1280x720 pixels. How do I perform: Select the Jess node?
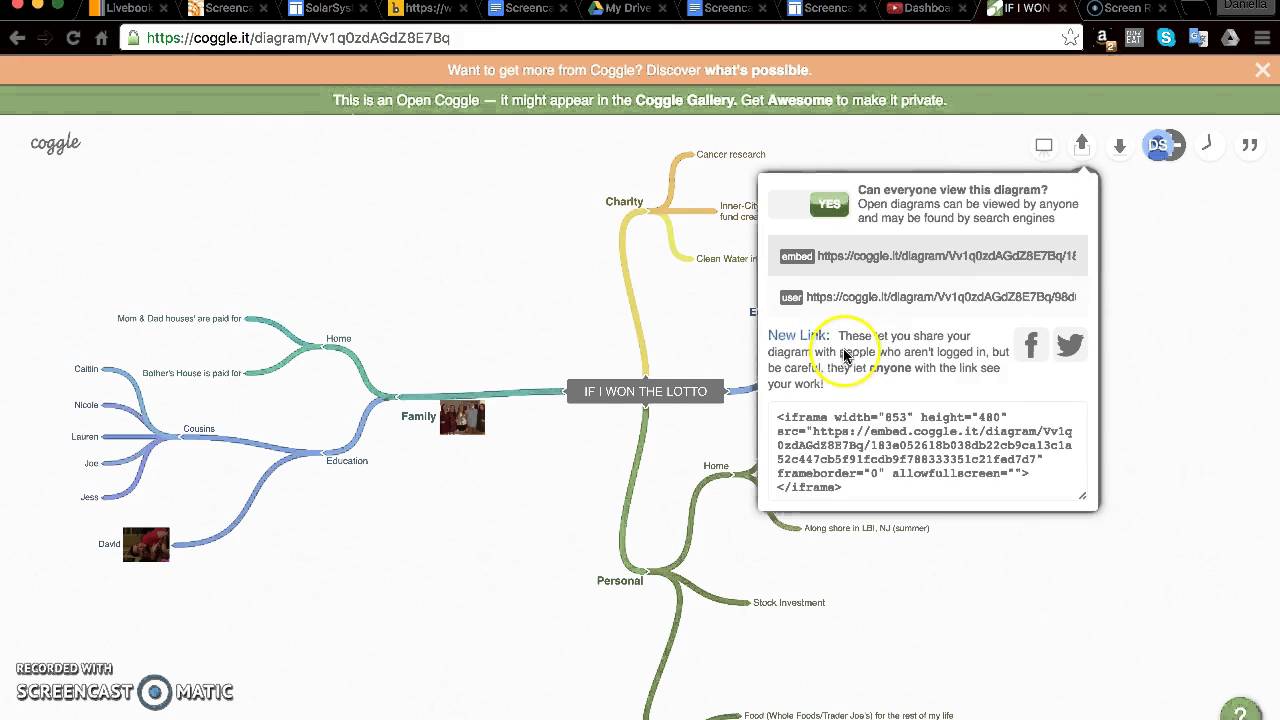click(x=89, y=497)
